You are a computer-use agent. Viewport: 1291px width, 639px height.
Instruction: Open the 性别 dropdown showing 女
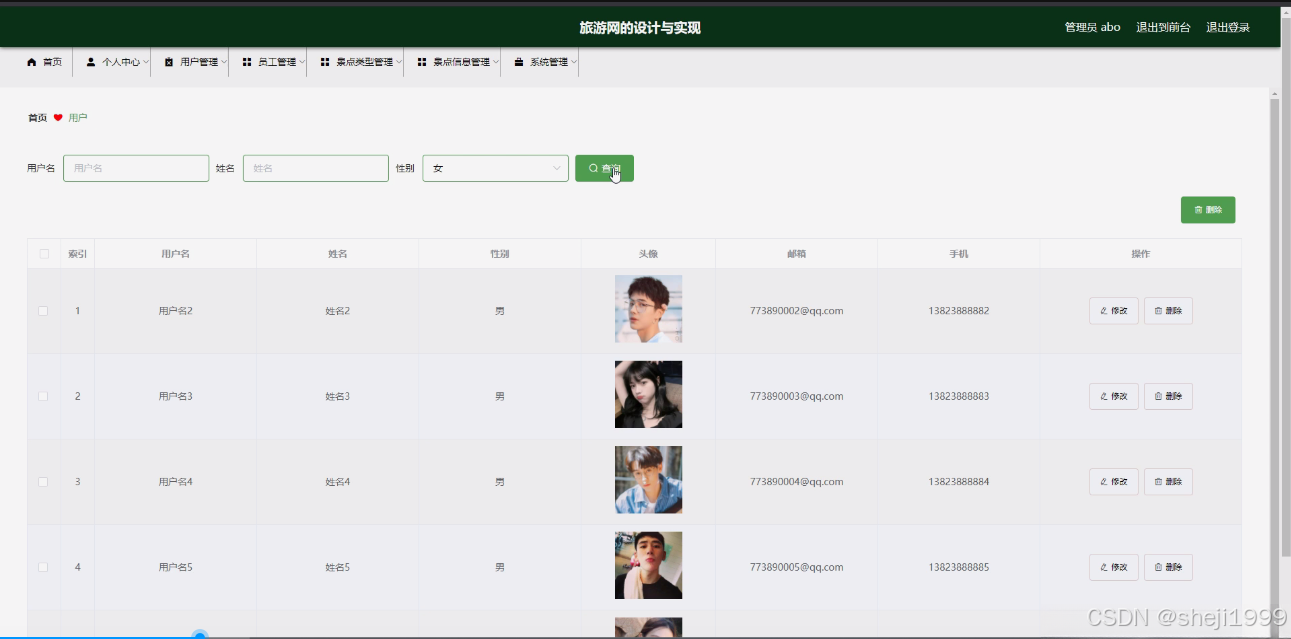point(495,168)
